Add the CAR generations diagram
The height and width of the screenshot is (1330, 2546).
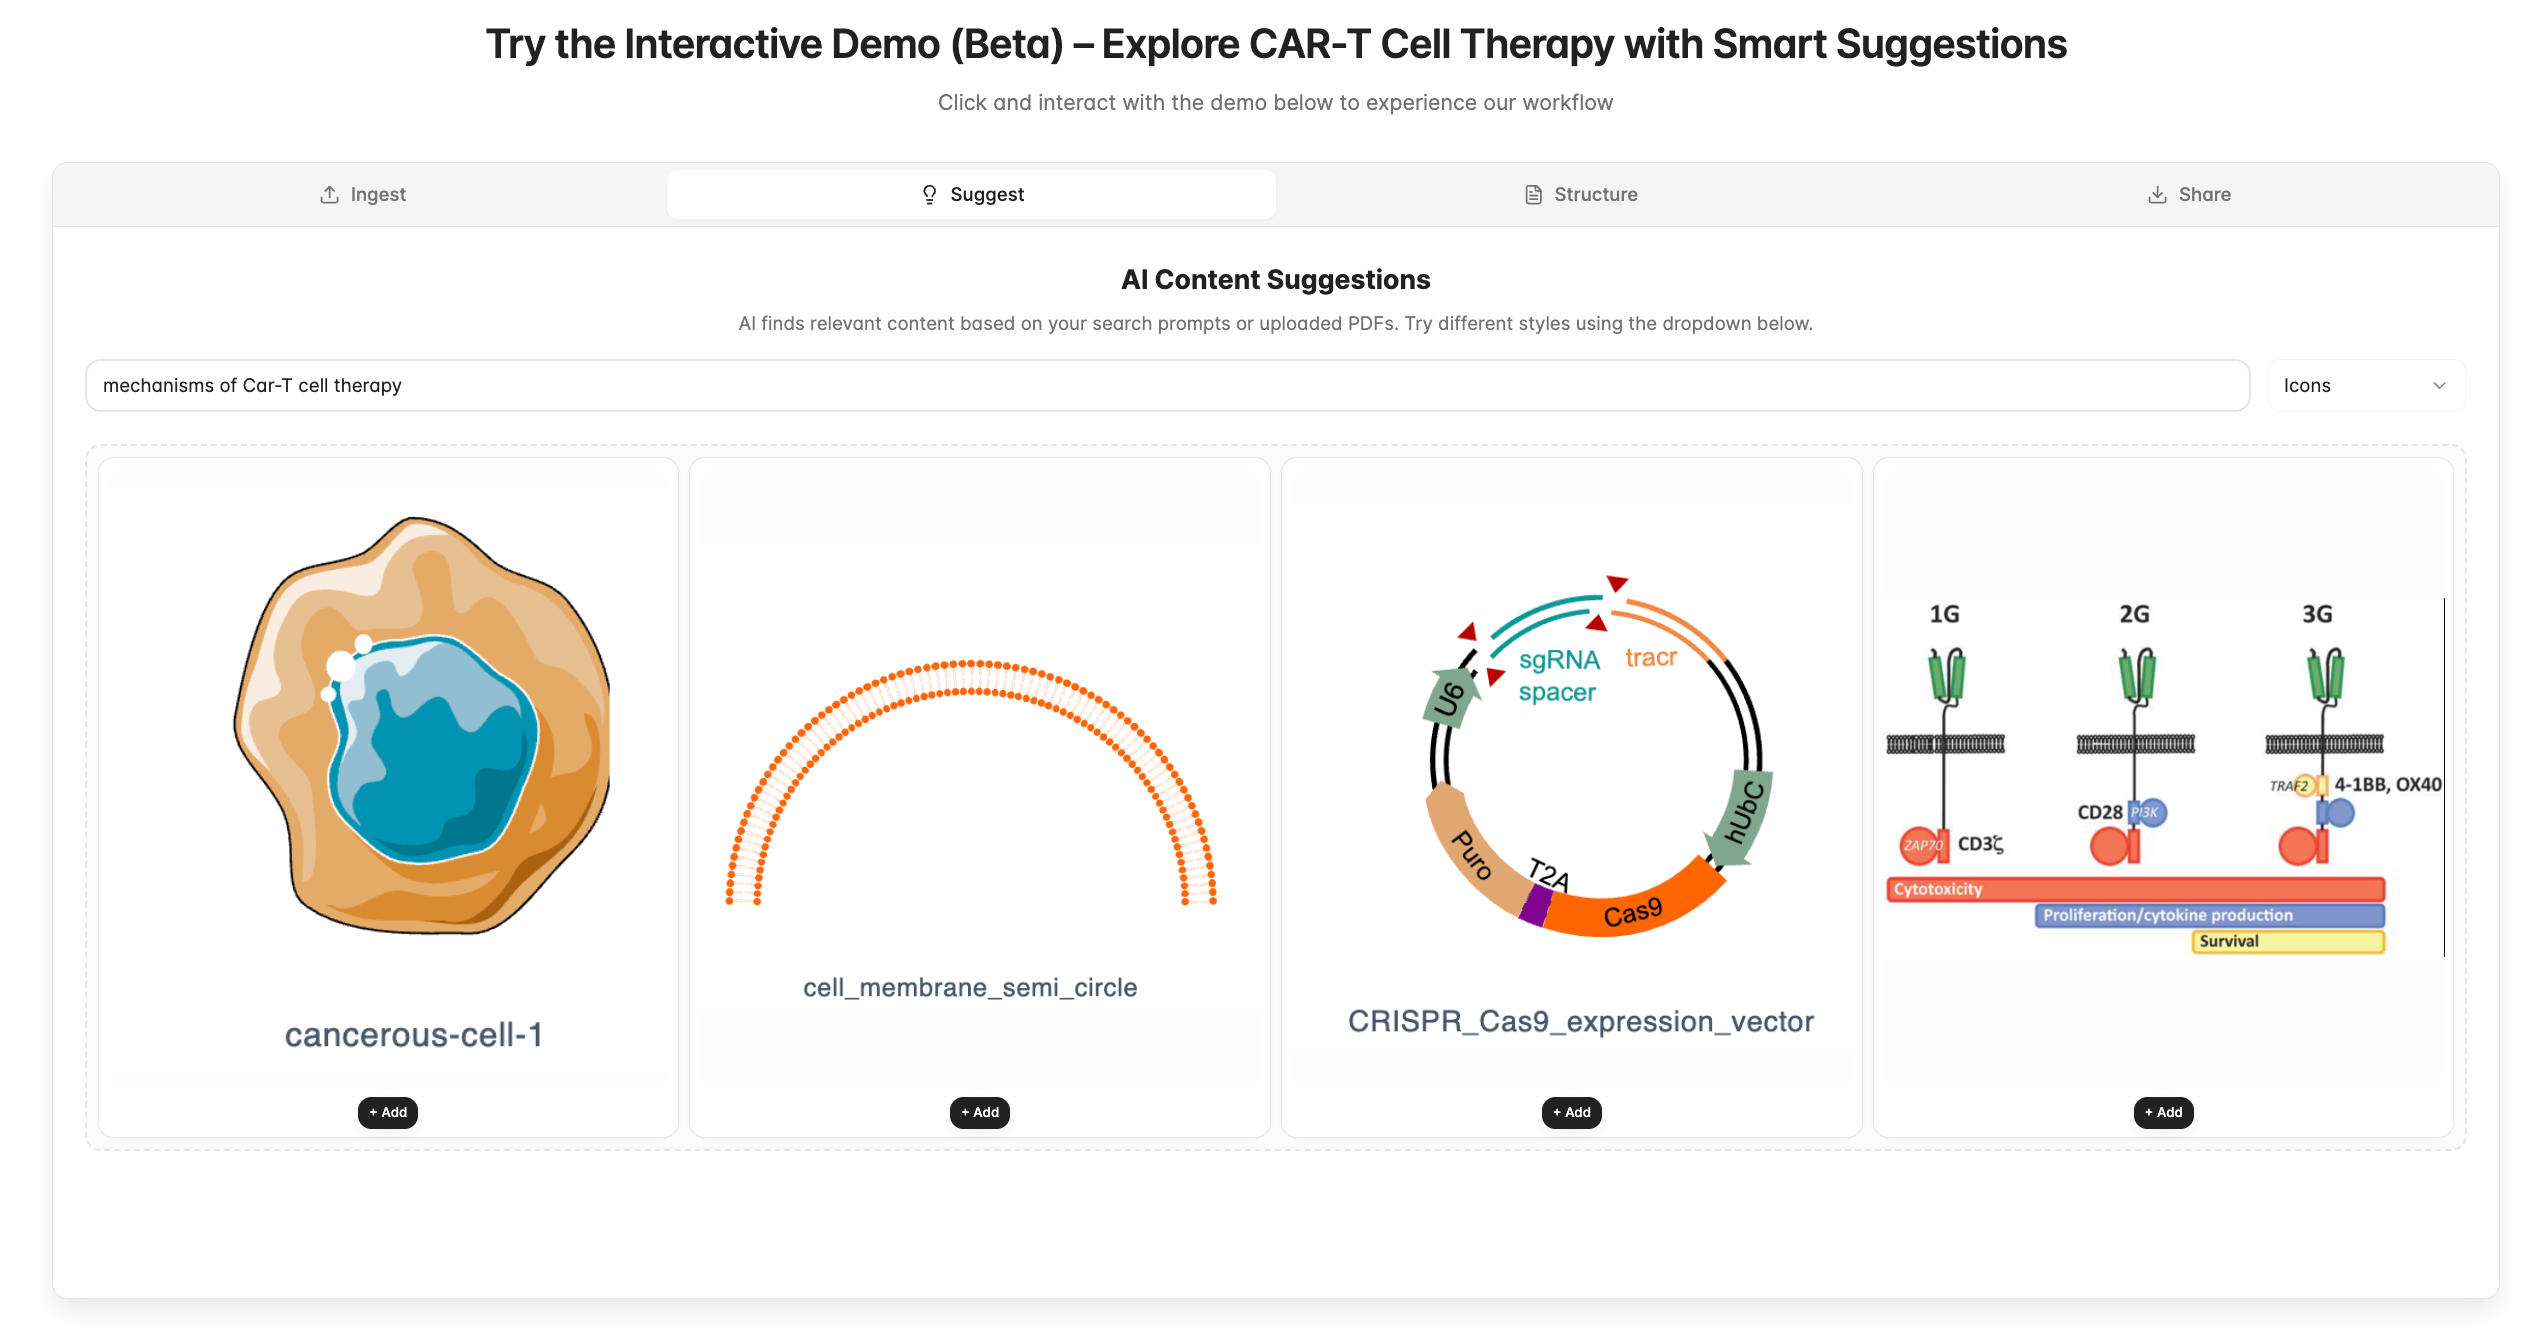click(2163, 1112)
